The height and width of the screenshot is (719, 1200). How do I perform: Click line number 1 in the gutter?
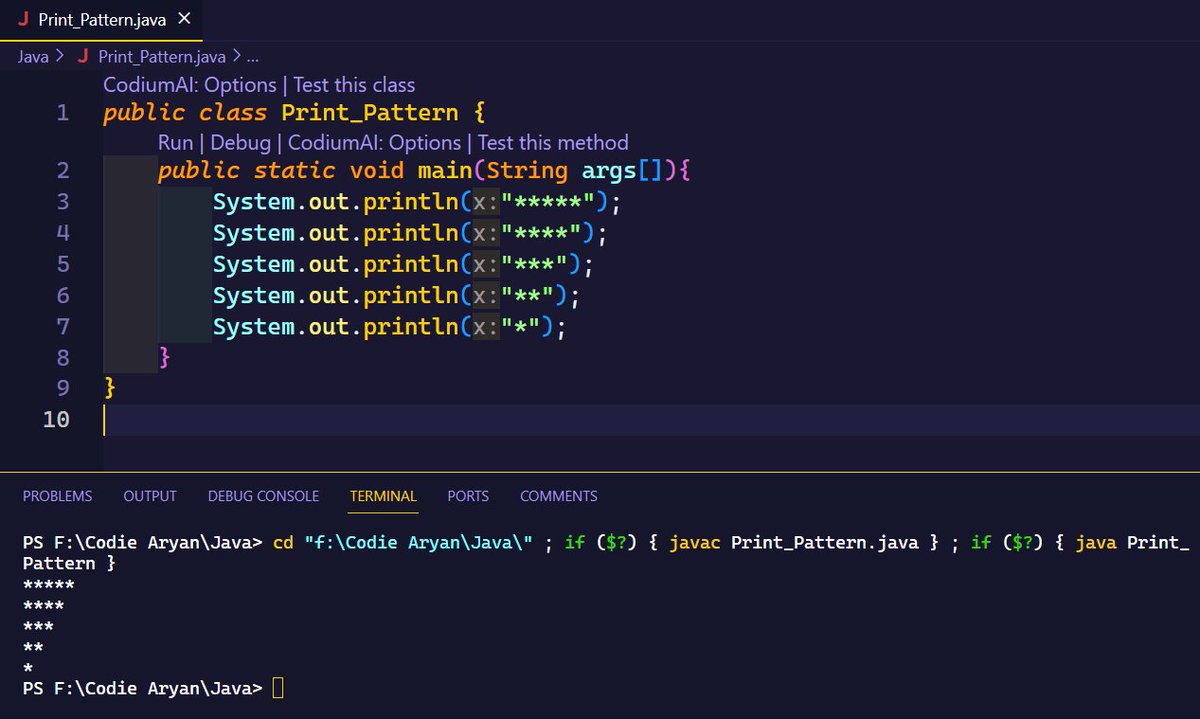tap(63, 113)
